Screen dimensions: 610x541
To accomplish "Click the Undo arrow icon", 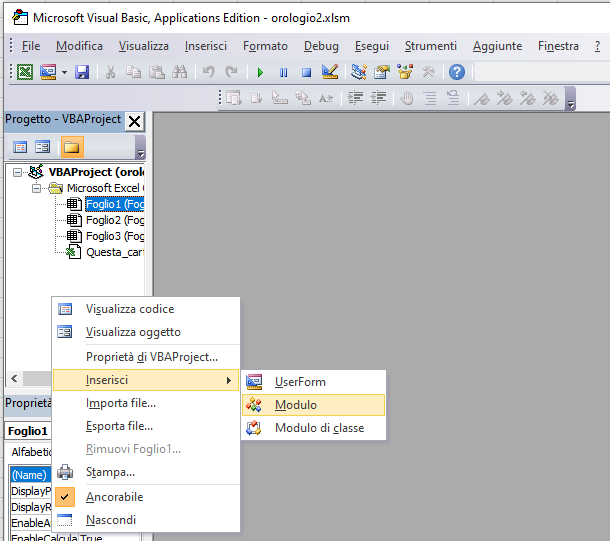I will (x=209, y=72).
